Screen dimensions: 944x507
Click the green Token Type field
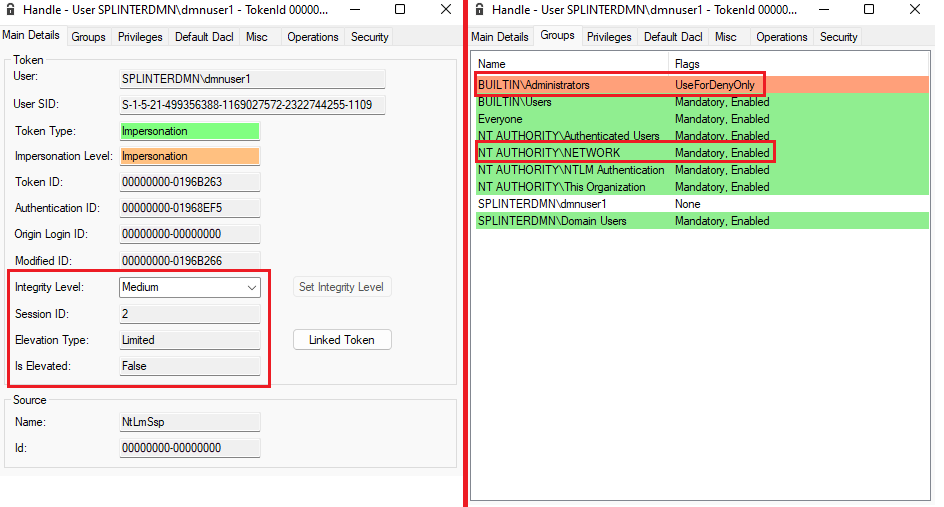189,131
